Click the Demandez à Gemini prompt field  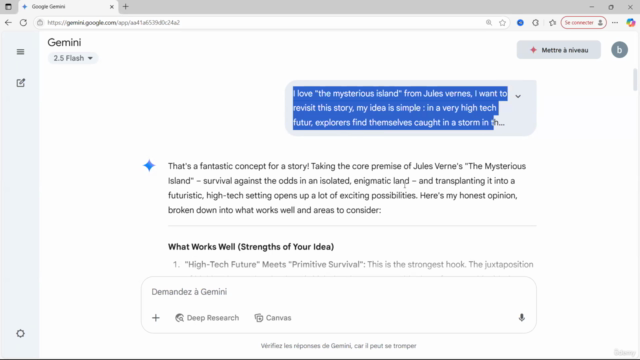(x=338, y=292)
